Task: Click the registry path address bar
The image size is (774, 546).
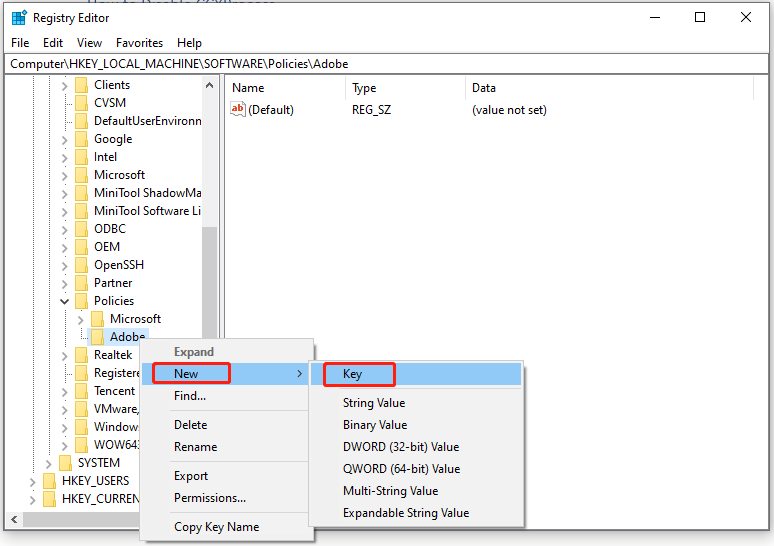Action: coord(387,64)
